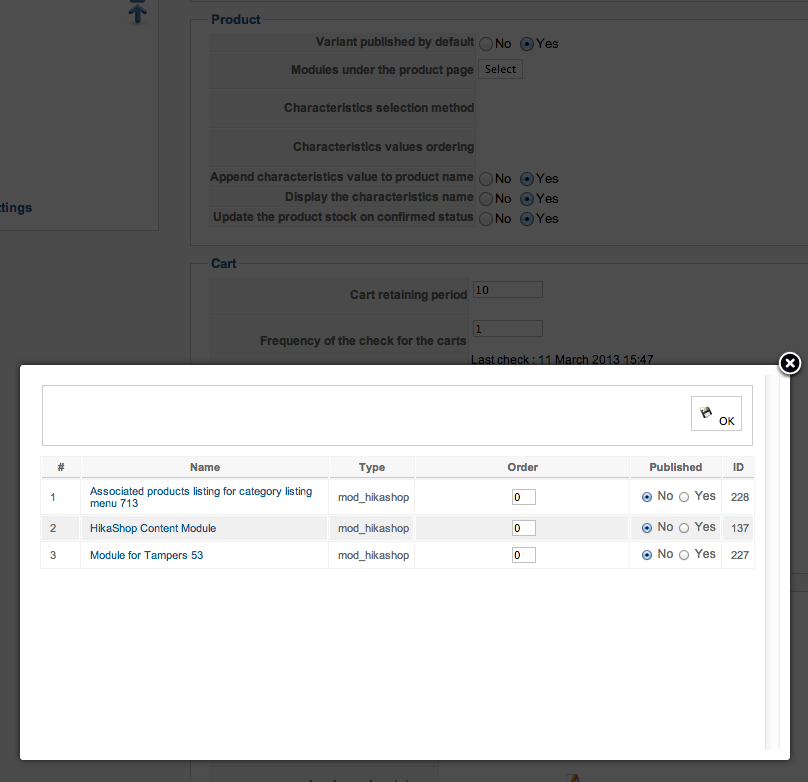Click the Order column header

point(523,467)
